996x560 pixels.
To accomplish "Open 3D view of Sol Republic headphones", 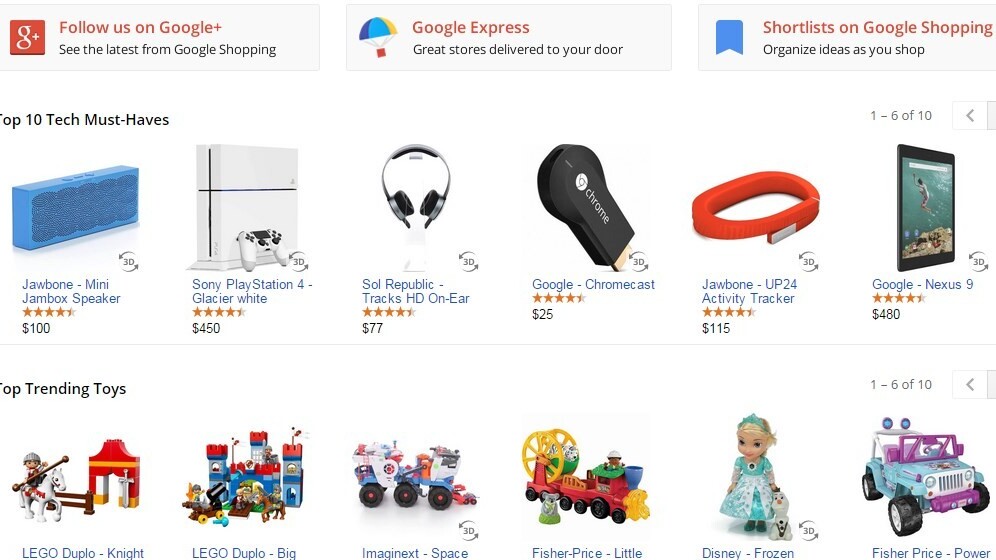I will (469, 261).
